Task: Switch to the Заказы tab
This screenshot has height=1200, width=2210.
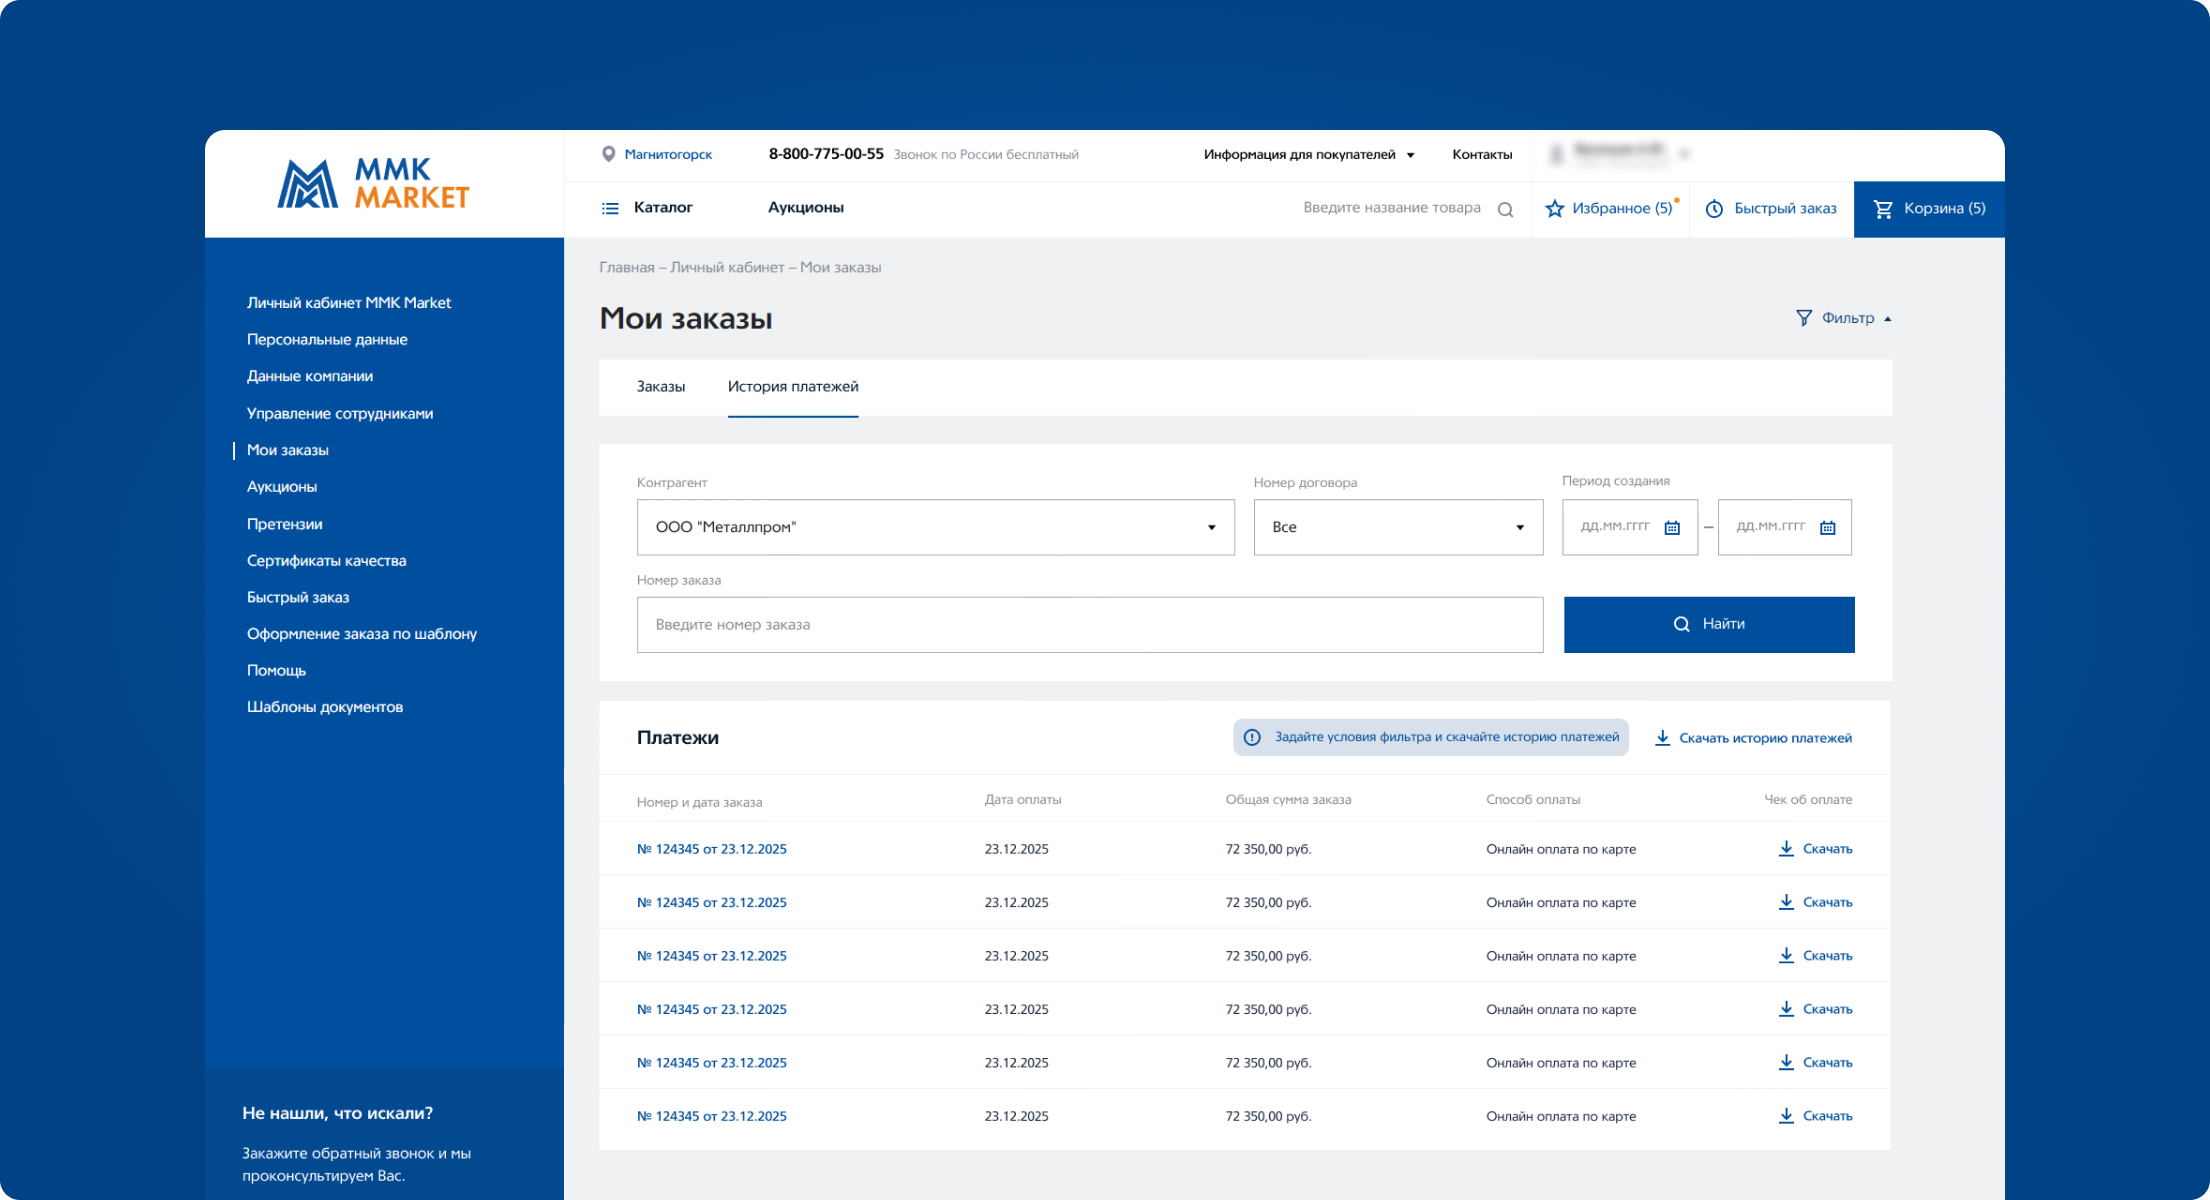Action: pos(661,387)
